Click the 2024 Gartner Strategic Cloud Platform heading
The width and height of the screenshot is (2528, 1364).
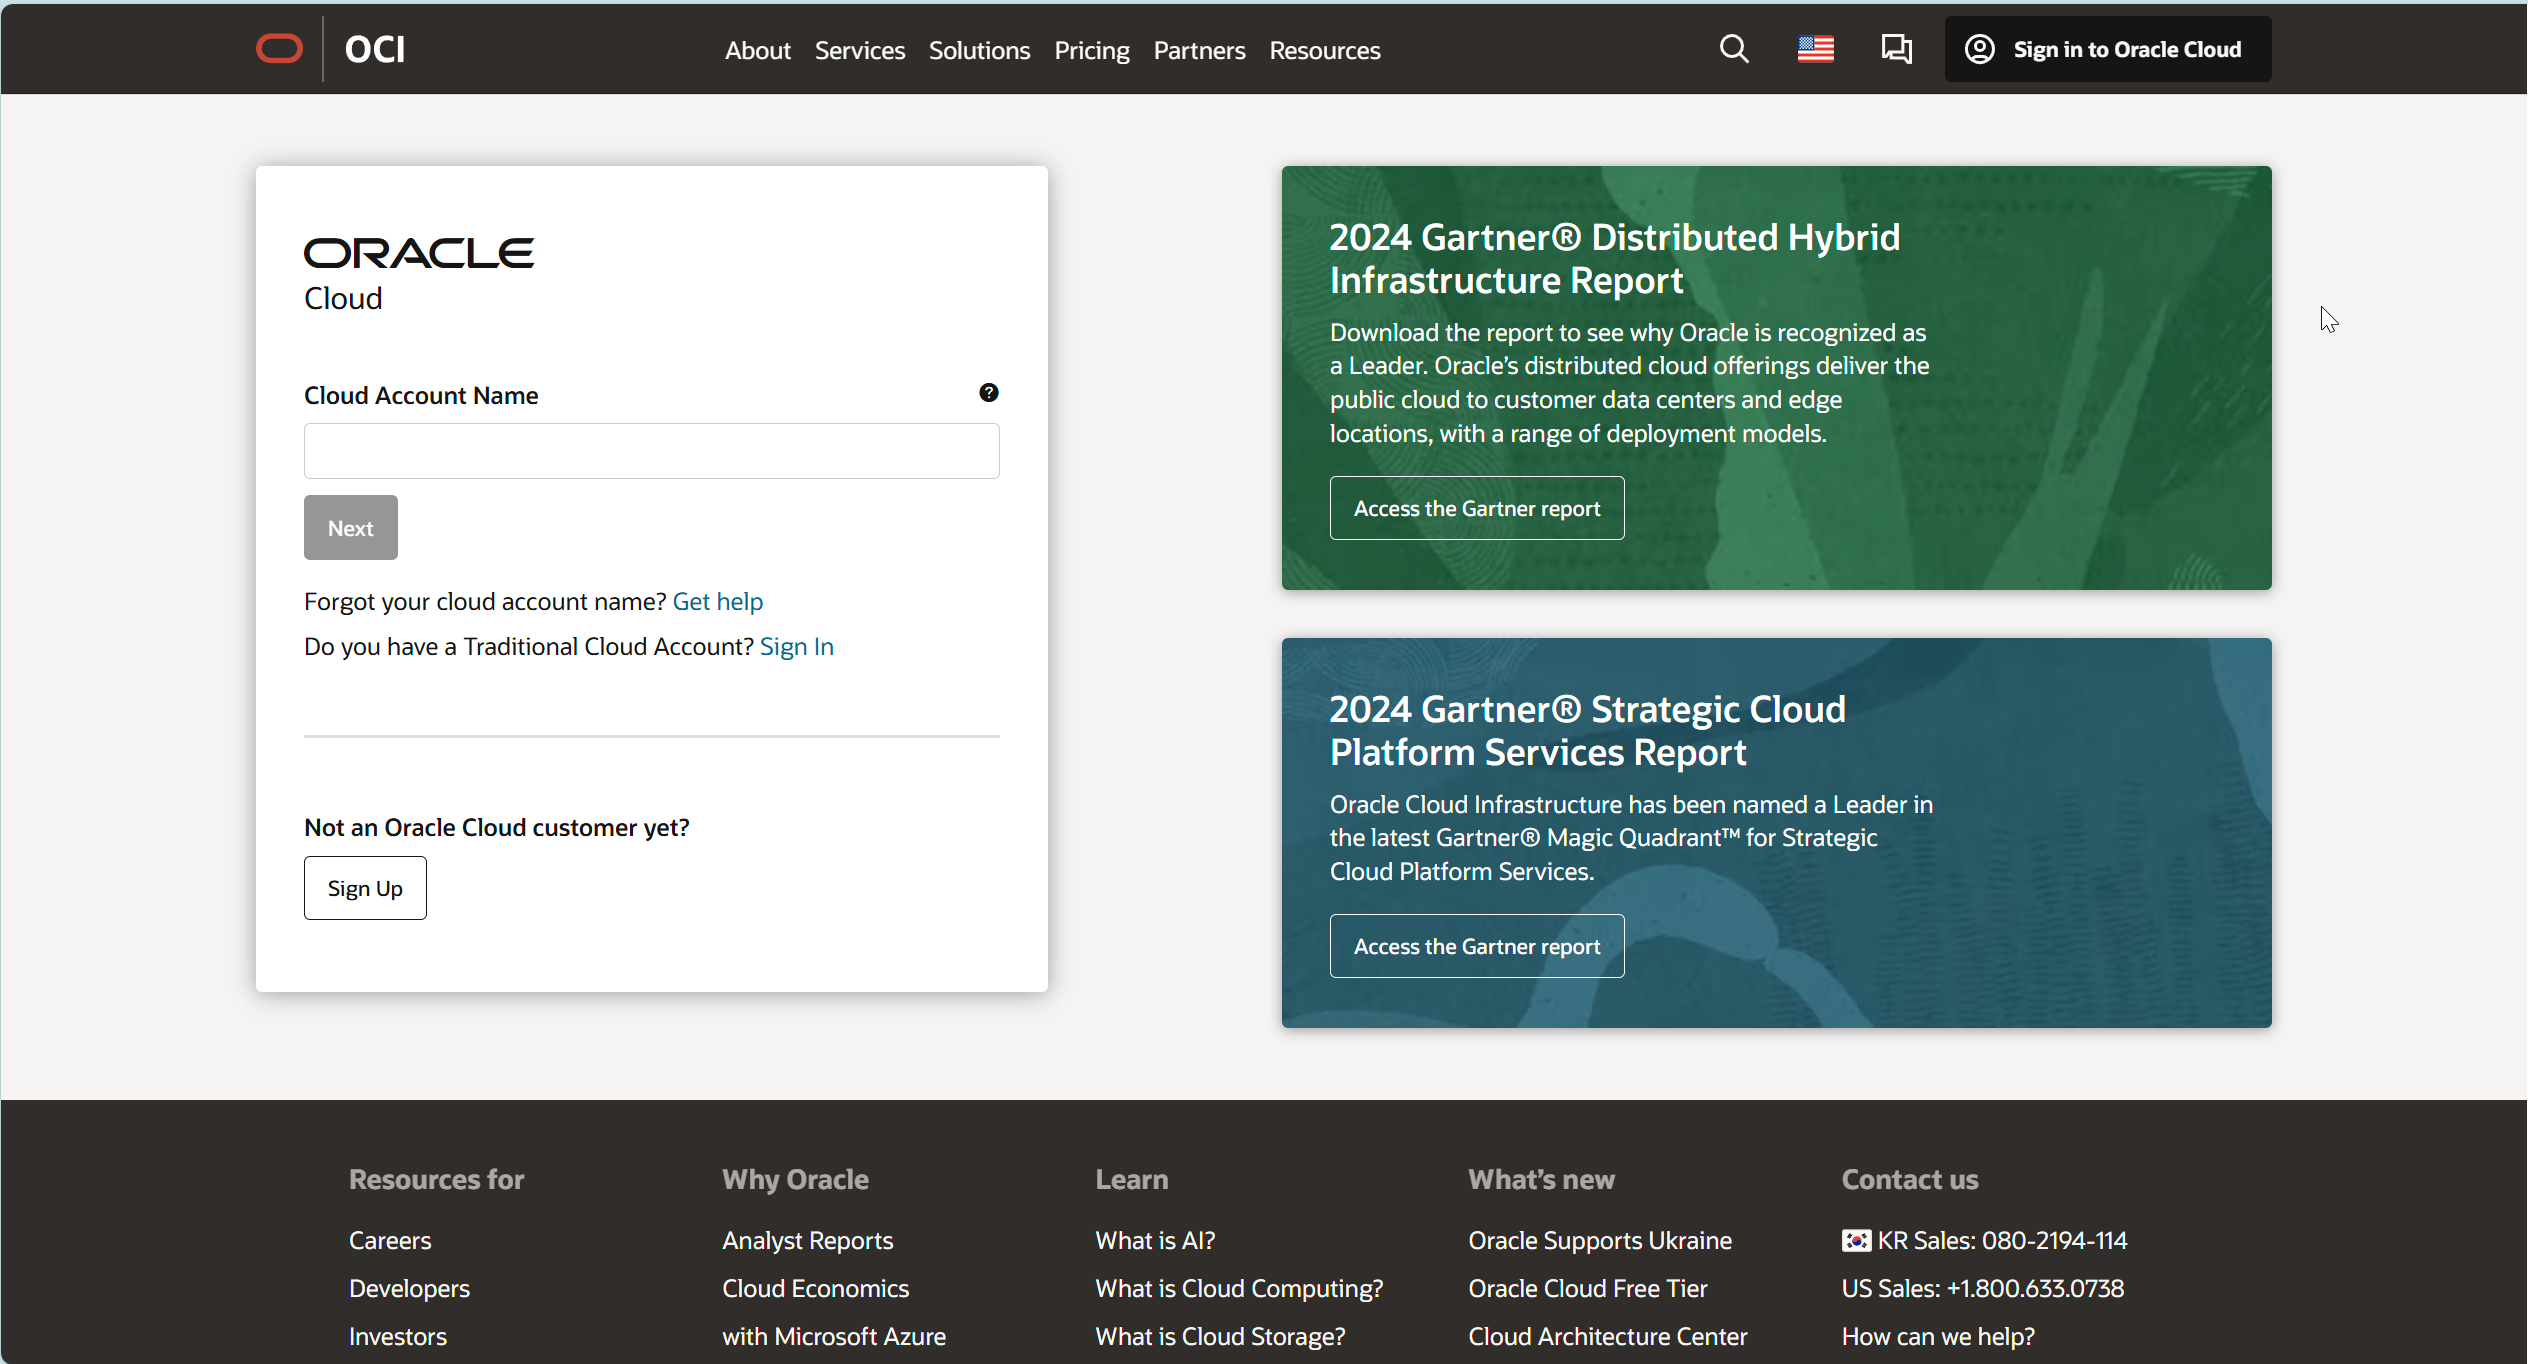click(x=1588, y=730)
